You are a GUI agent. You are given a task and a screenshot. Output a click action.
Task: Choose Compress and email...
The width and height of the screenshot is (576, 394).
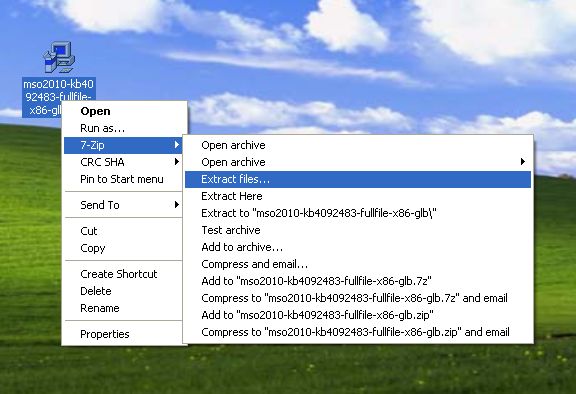tap(358, 264)
